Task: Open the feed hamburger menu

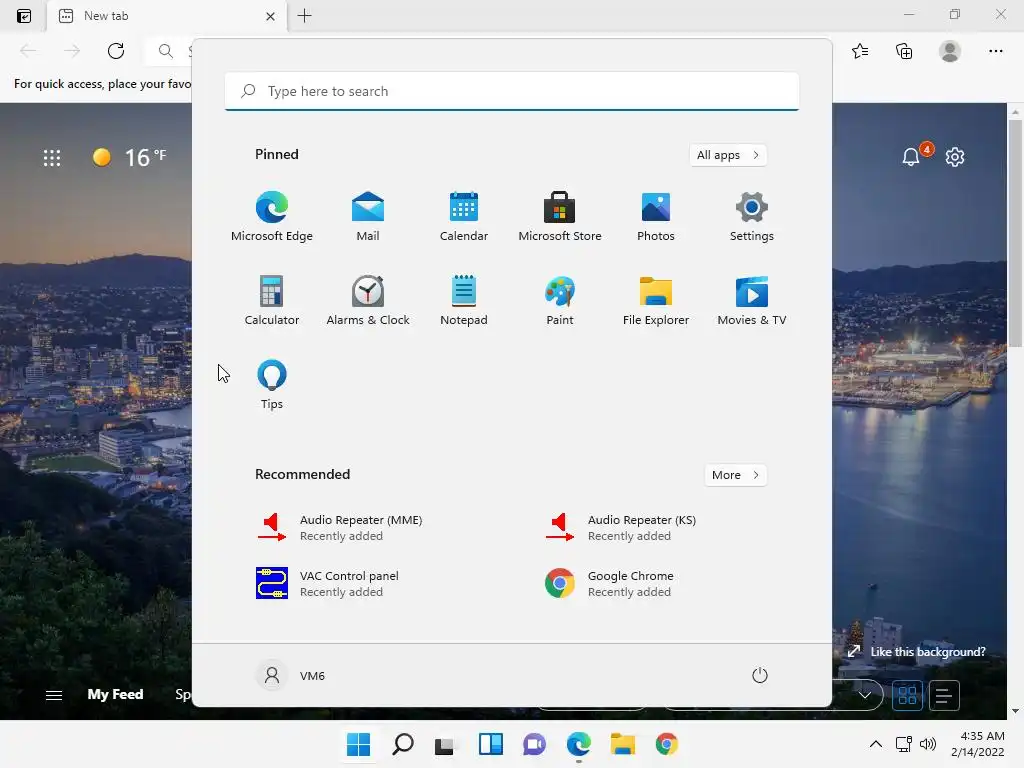Action: click(54, 695)
